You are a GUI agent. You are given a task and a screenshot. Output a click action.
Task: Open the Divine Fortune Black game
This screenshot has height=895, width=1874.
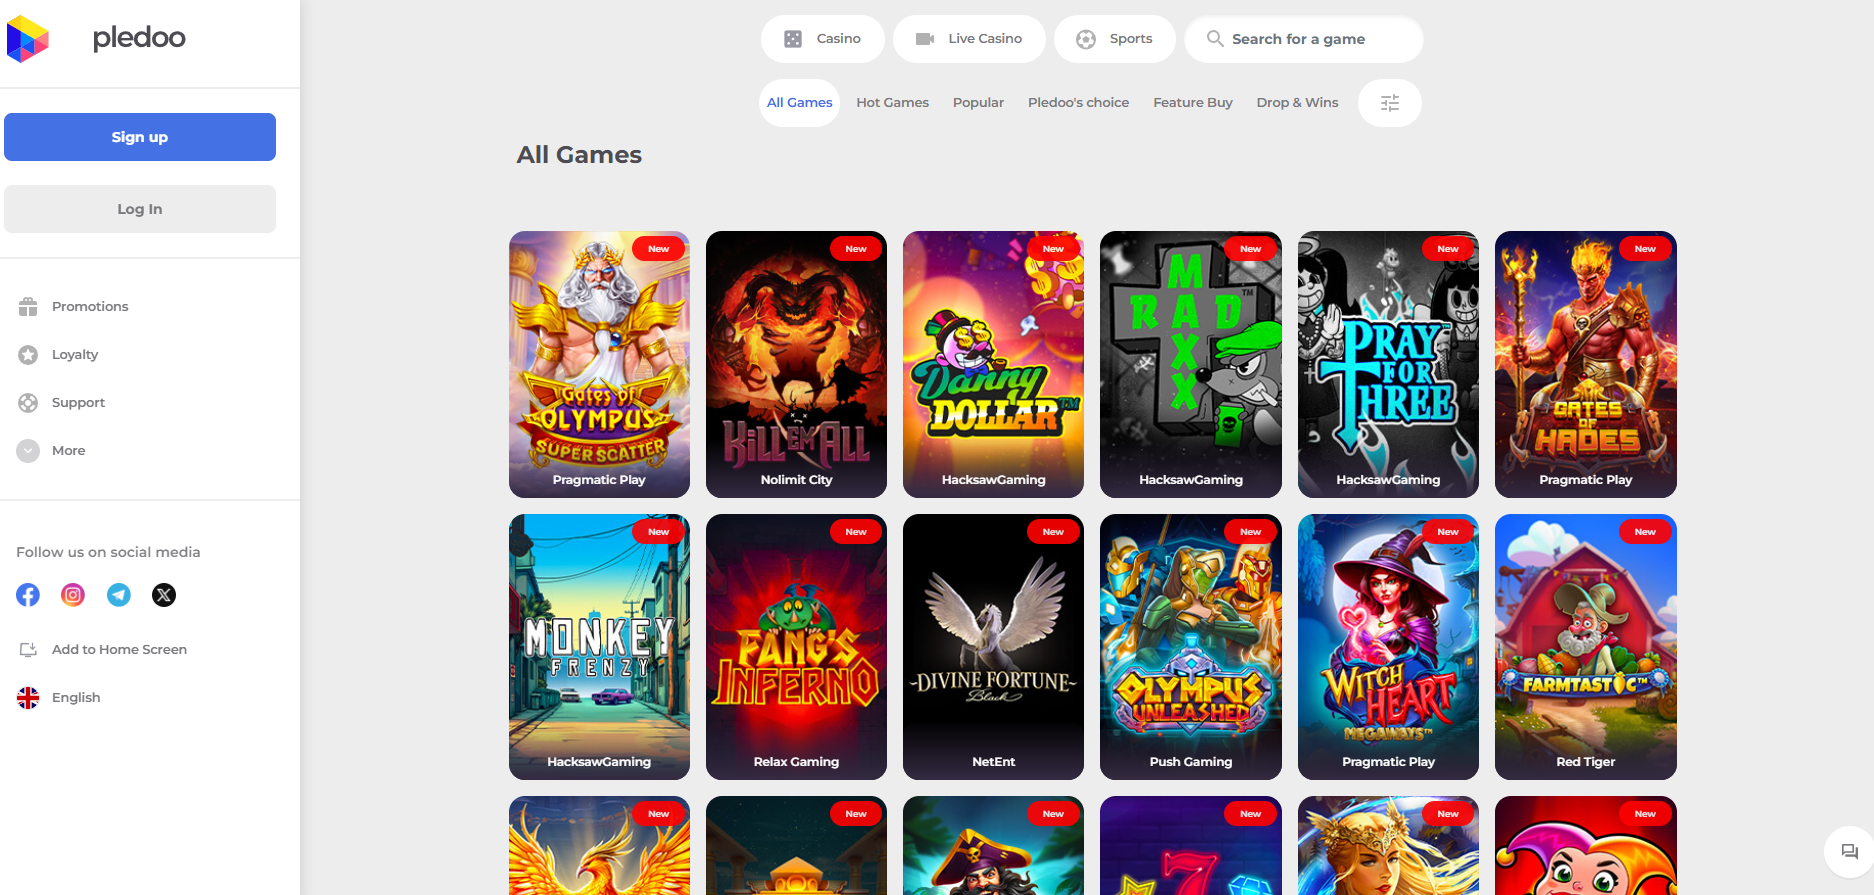coord(993,647)
